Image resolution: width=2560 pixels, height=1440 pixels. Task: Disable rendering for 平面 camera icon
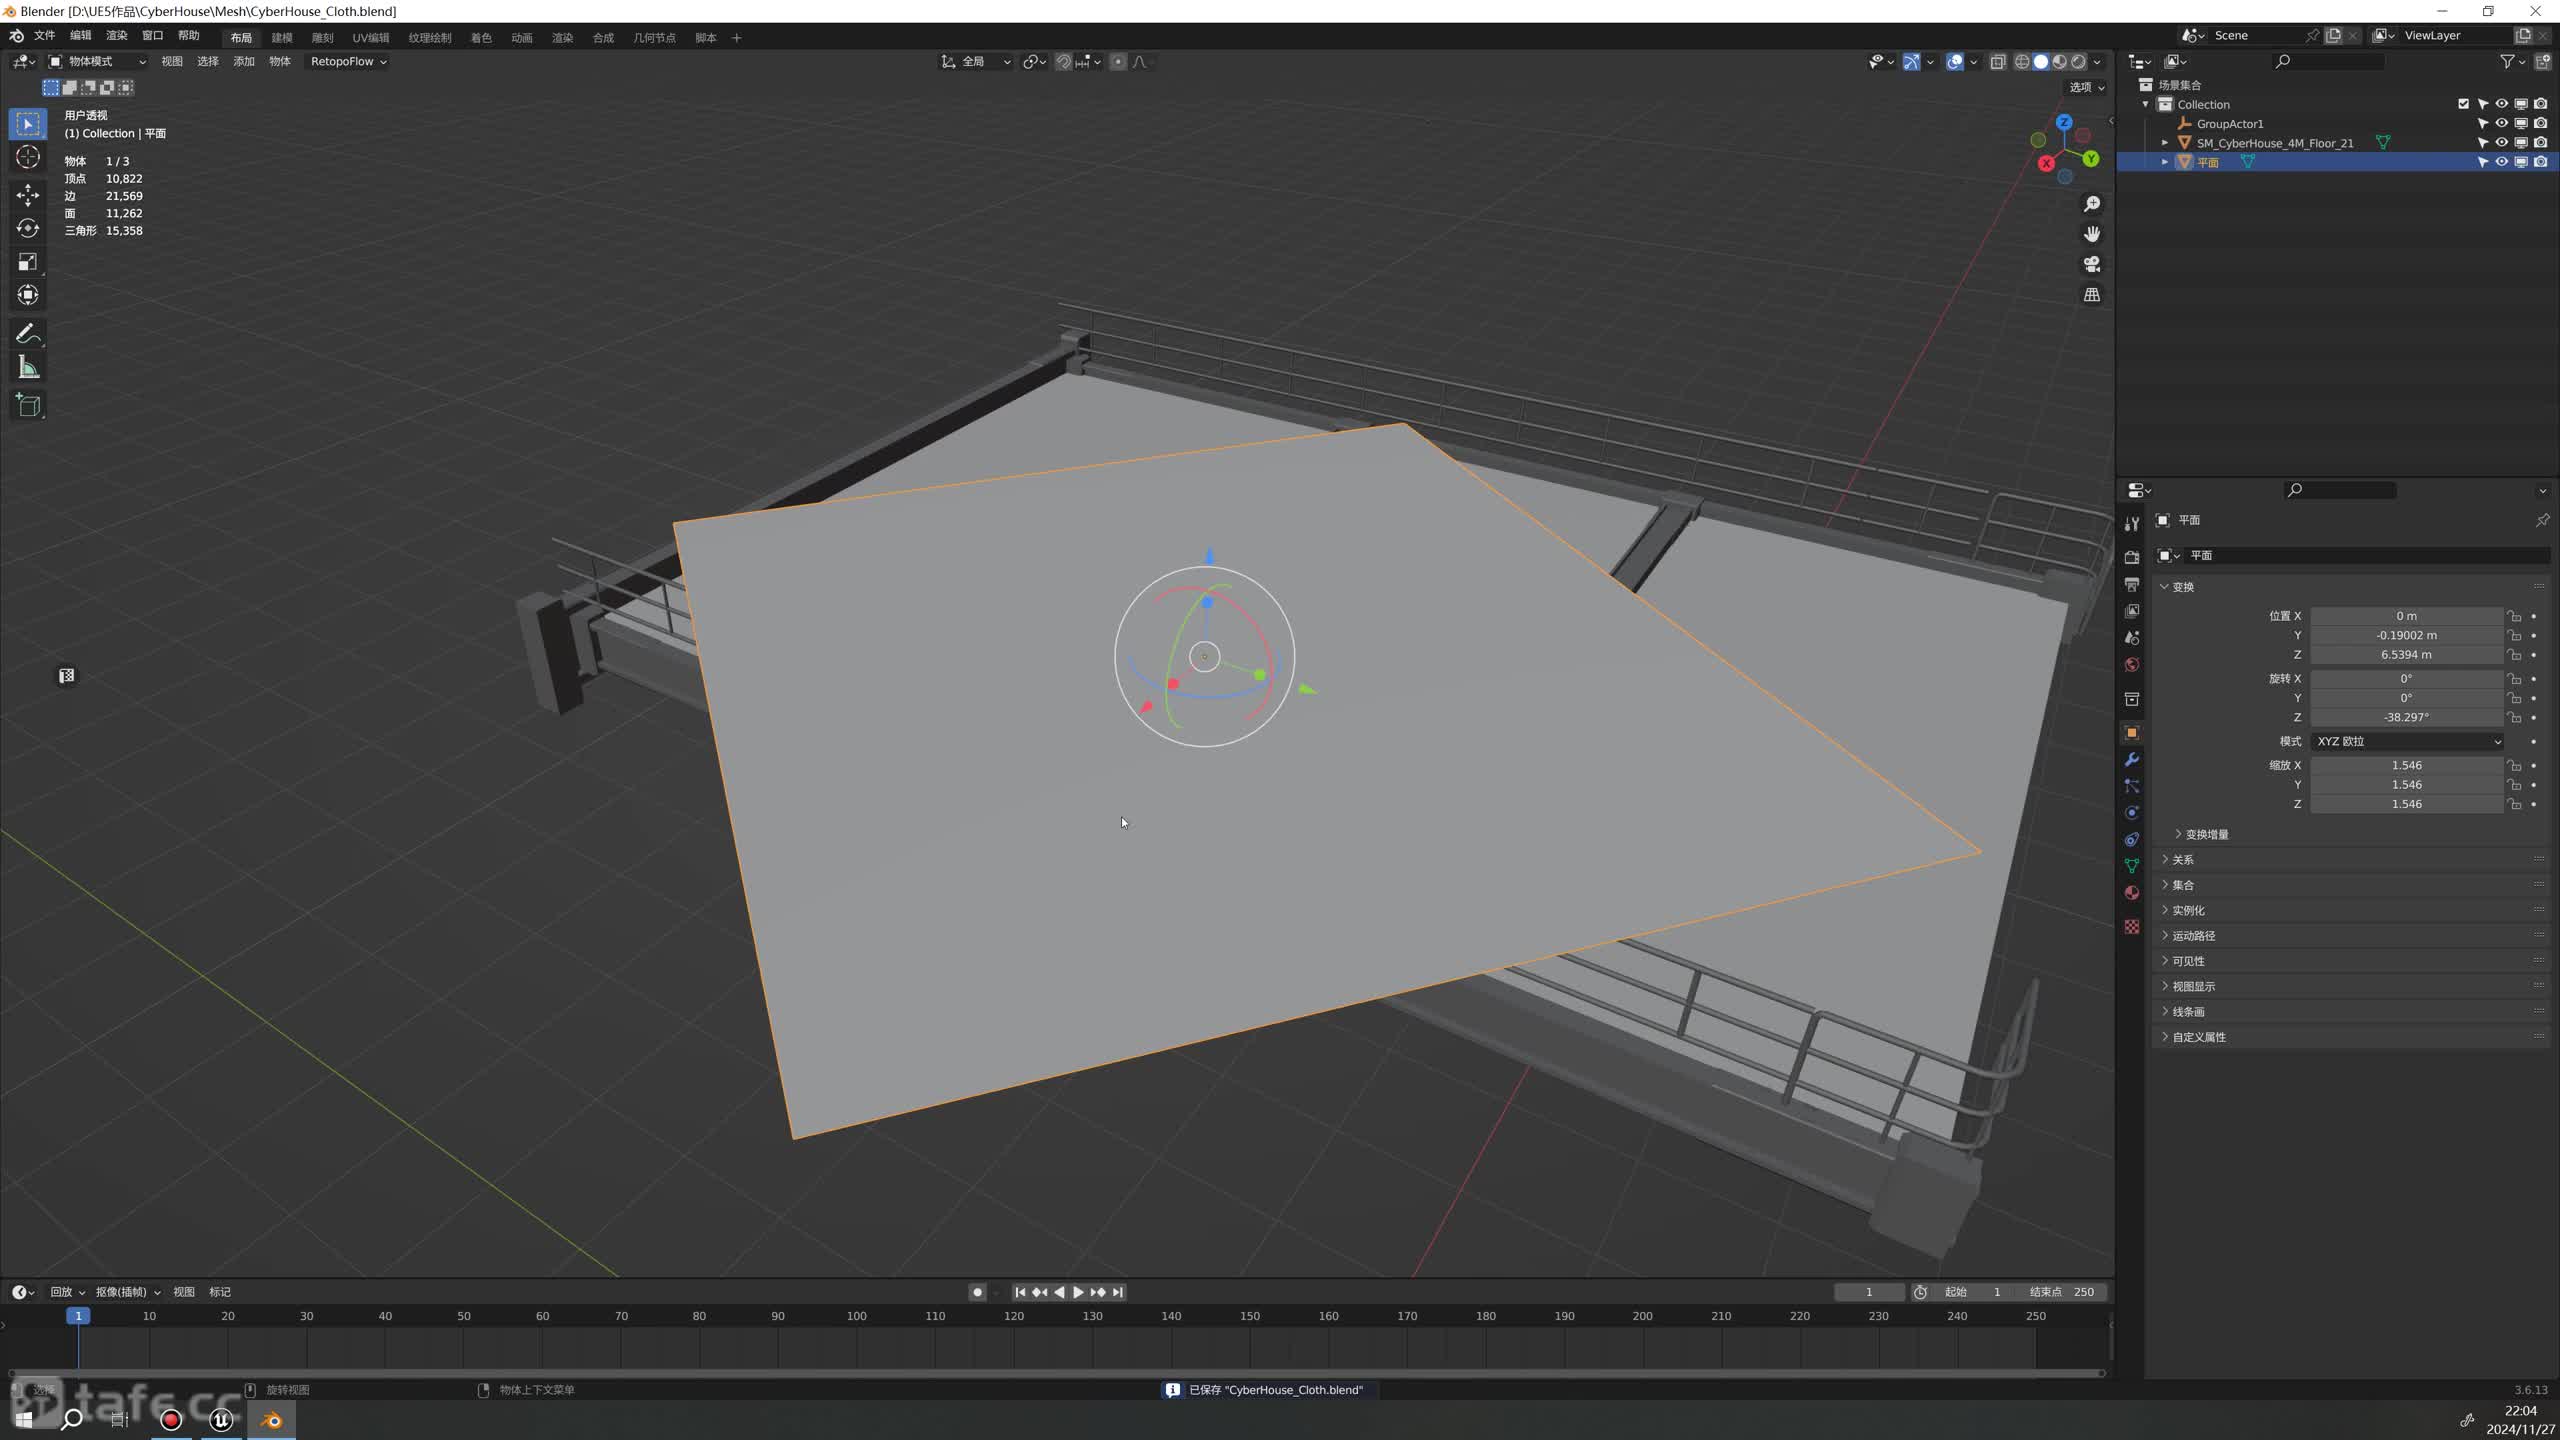click(2540, 162)
